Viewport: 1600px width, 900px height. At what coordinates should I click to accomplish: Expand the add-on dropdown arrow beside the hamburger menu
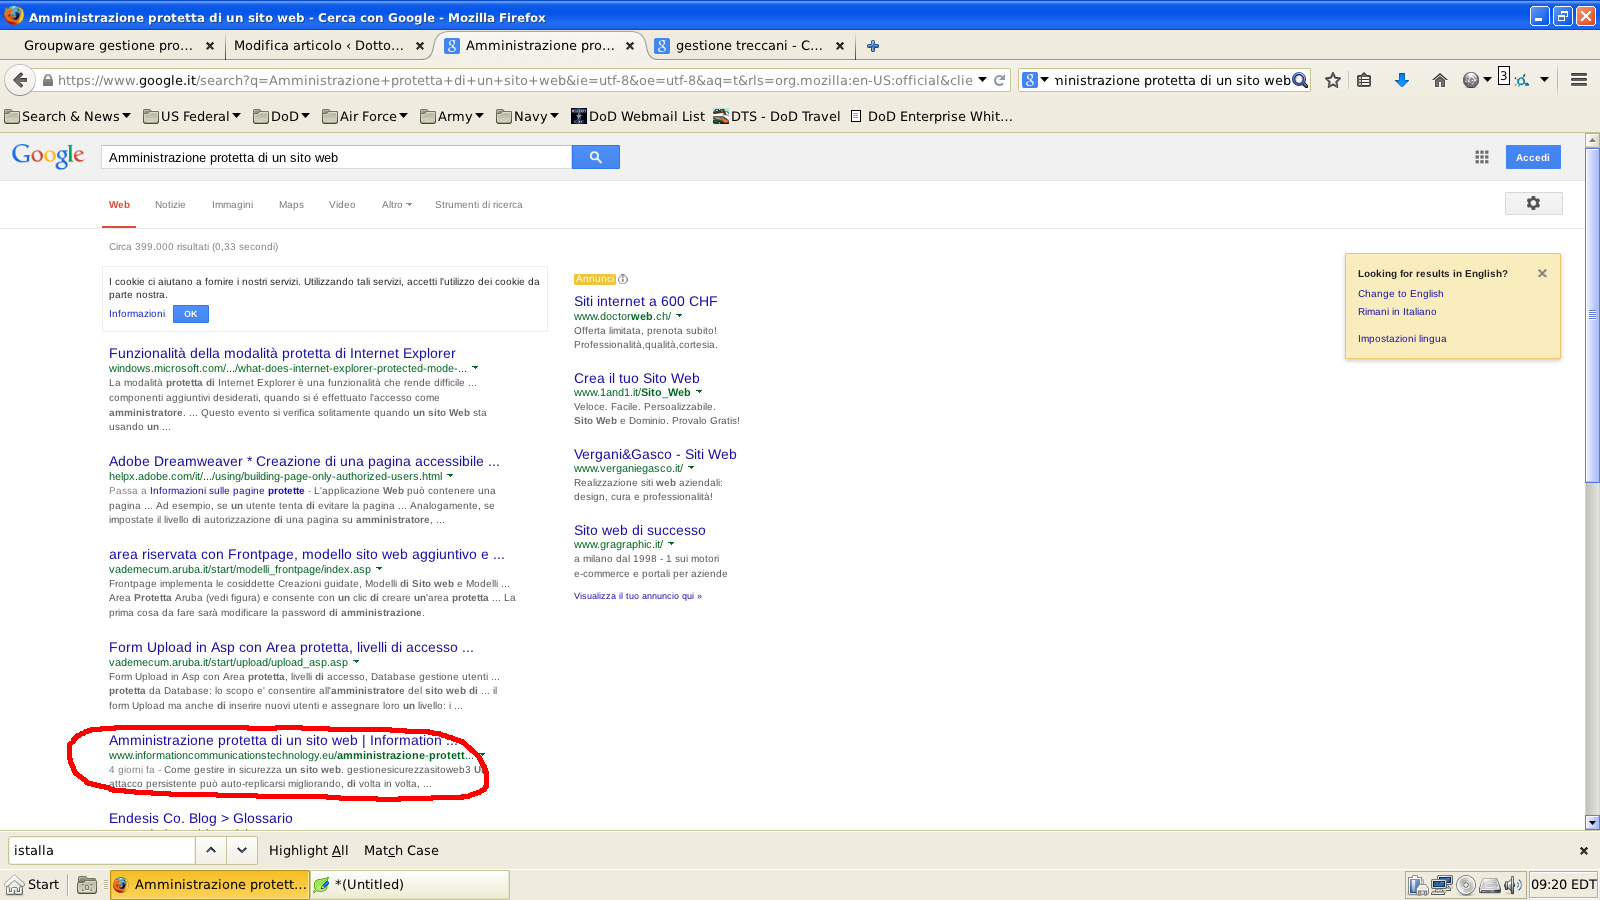(x=1544, y=80)
